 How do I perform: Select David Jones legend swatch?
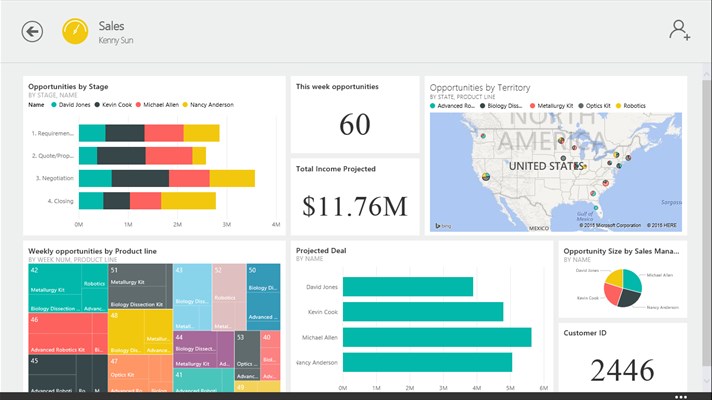pyautogui.click(x=54, y=105)
